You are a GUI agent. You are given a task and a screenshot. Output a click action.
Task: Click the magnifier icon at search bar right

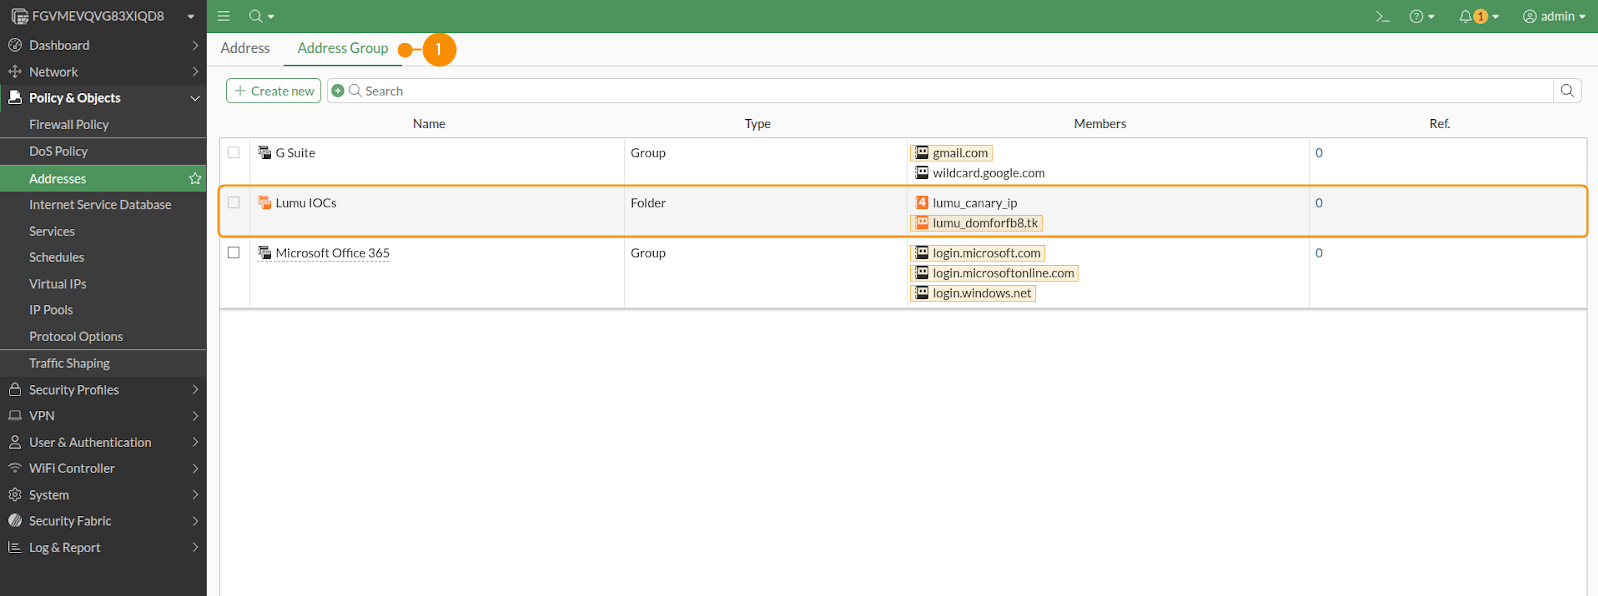click(1567, 91)
